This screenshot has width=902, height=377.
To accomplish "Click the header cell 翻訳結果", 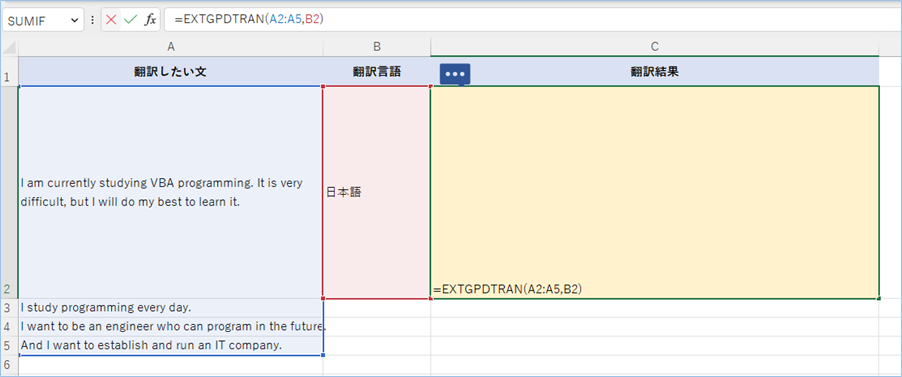I will coord(655,71).
